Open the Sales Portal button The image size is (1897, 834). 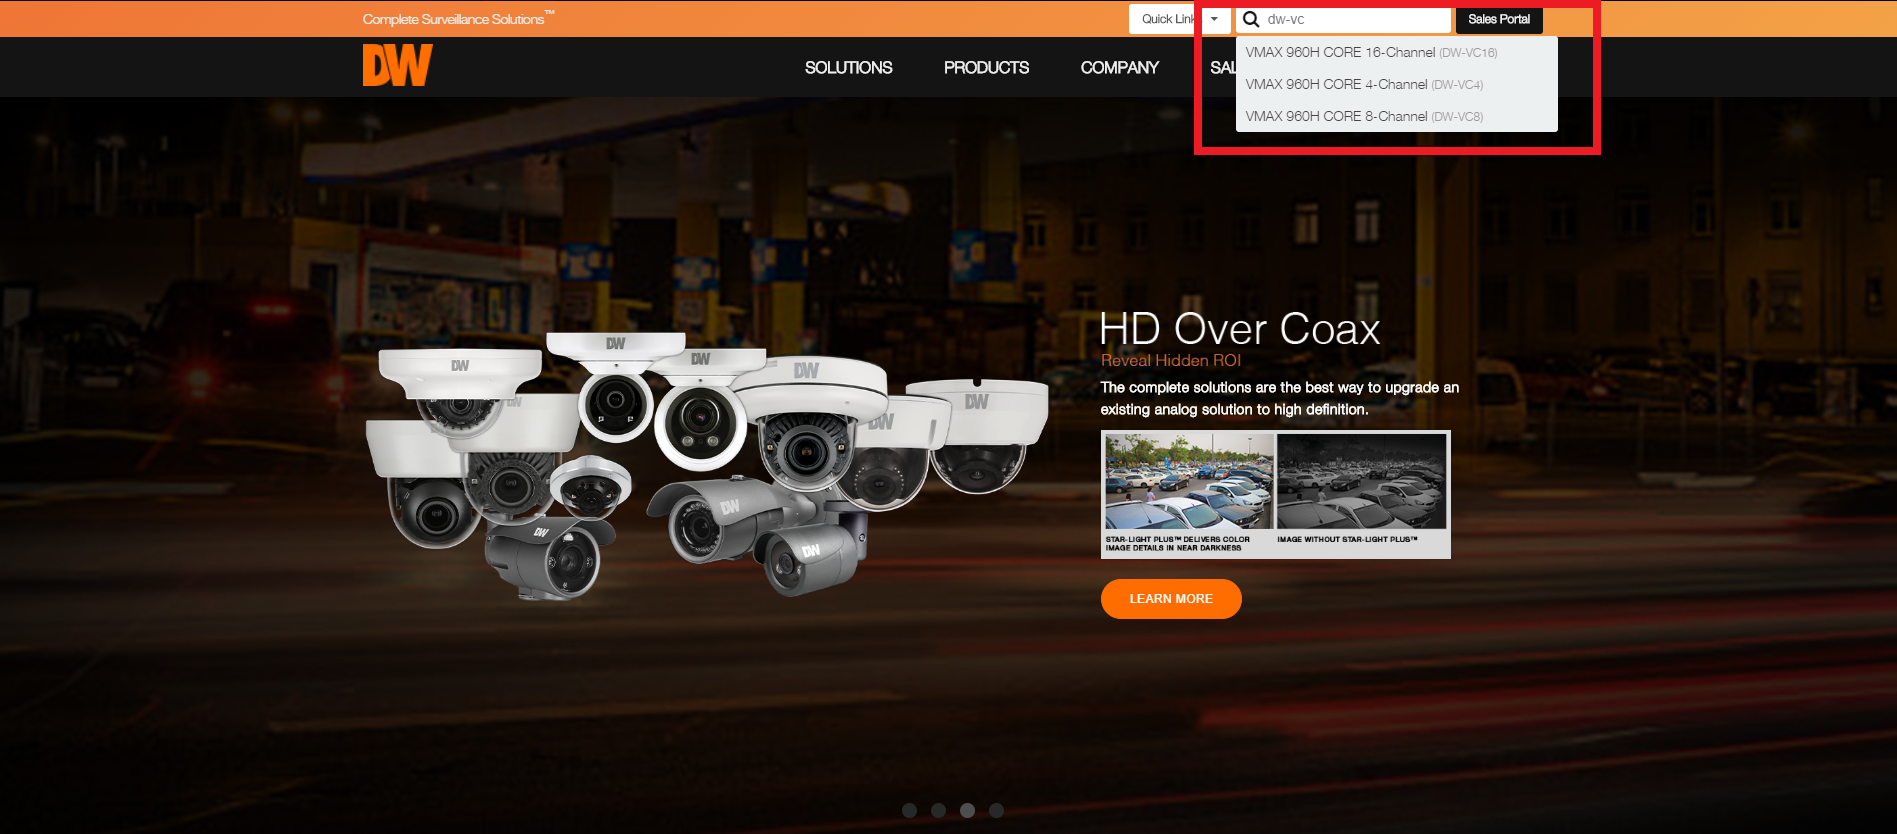[1499, 19]
